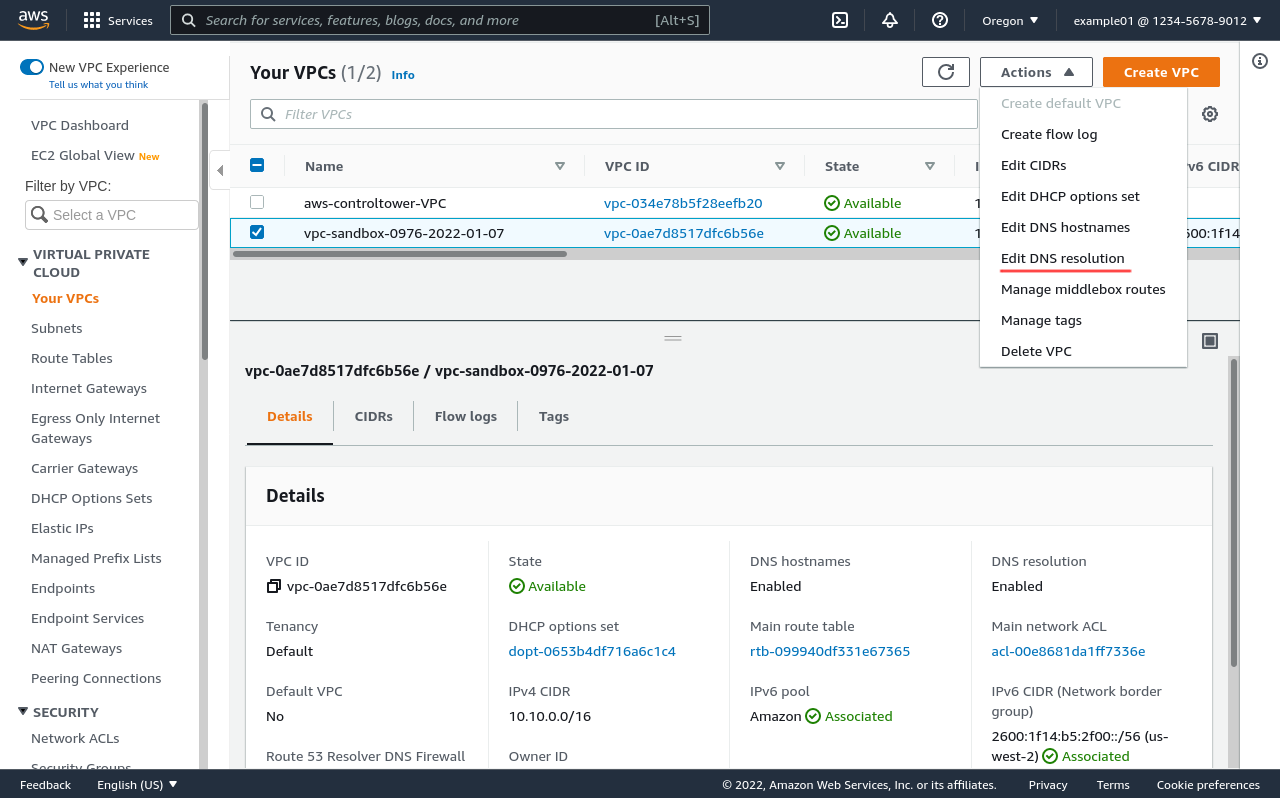The image size is (1280, 798).
Task: Collapse the Security section
Action: click(23, 712)
